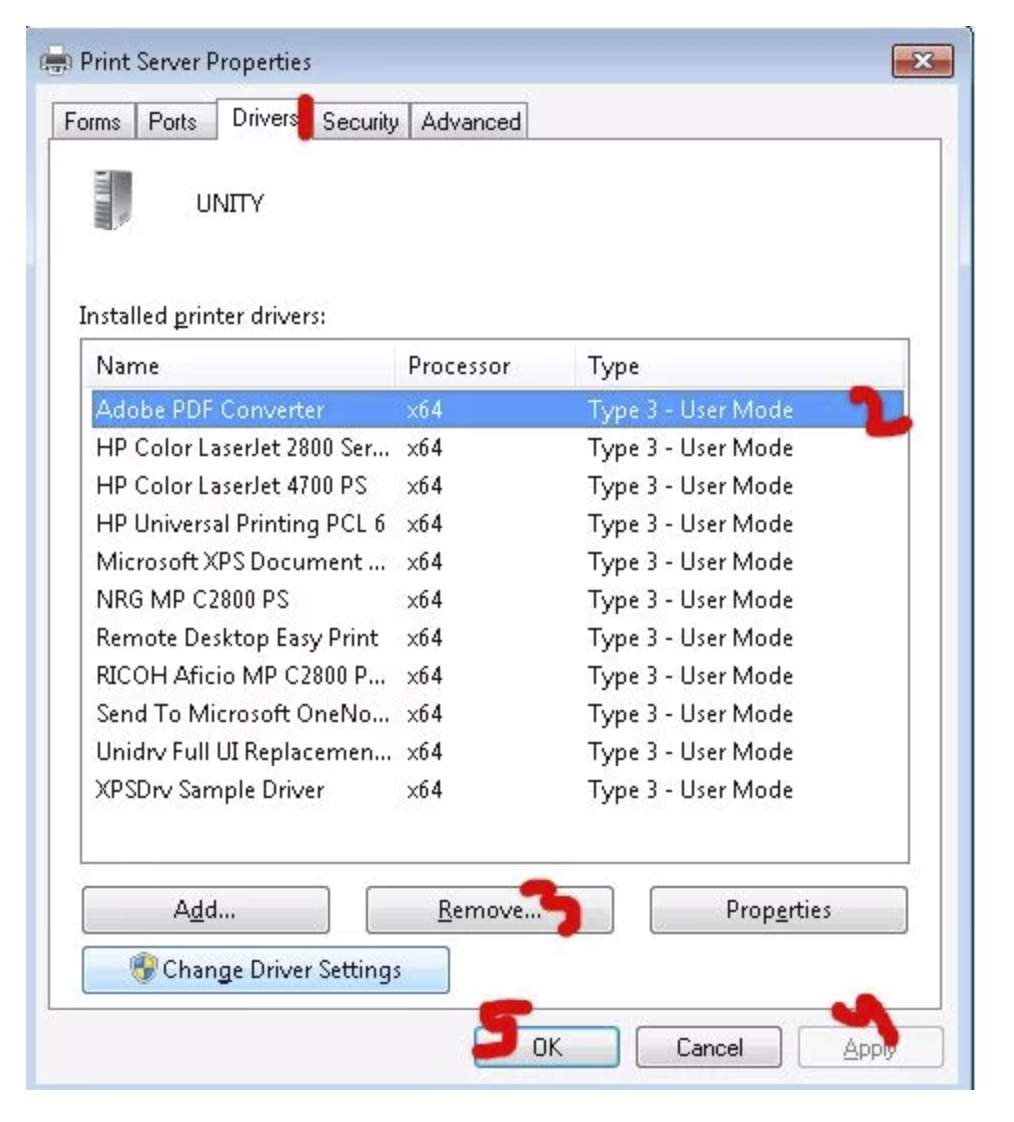The width and height of the screenshot is (1014, 1122).
Task: Open the Forms tab
Action: point(93,121)
